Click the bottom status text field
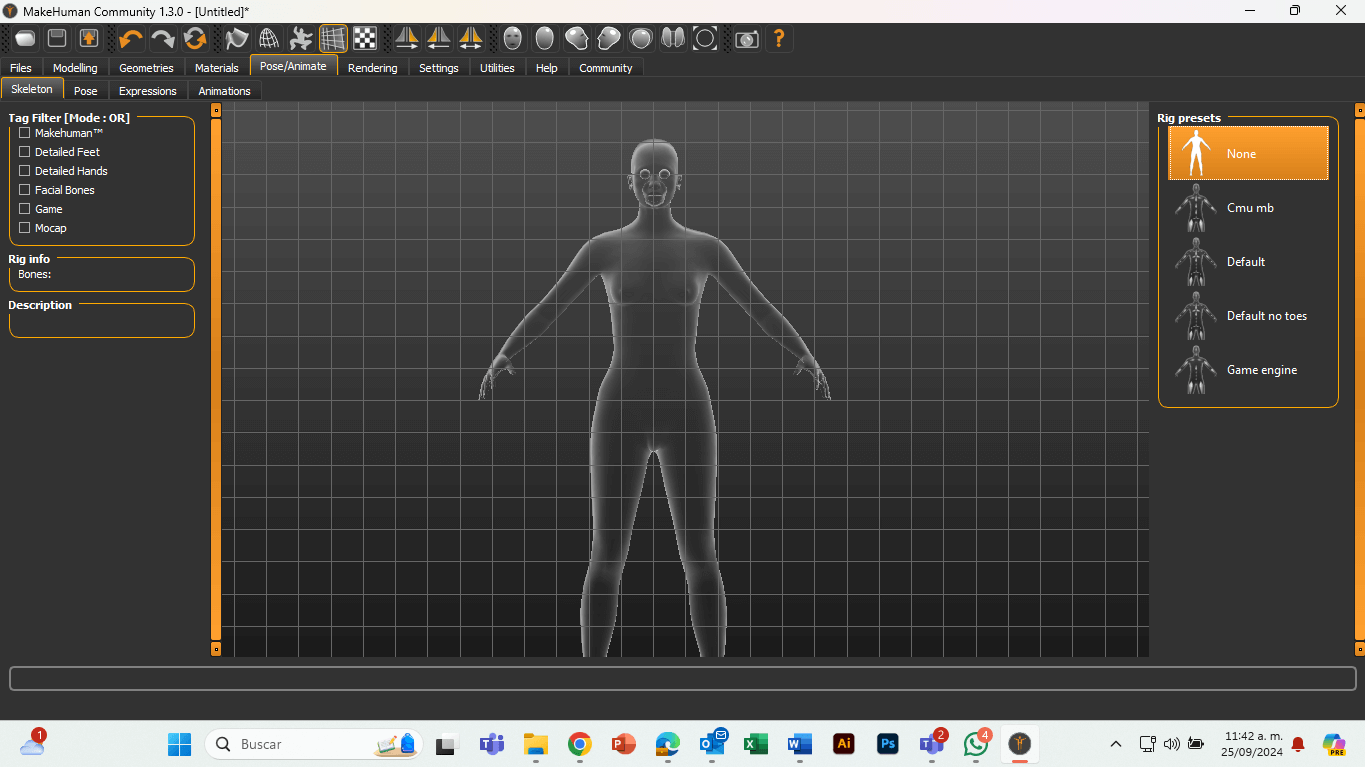The height and width of the screenshot is (767, 1365). 683,679
